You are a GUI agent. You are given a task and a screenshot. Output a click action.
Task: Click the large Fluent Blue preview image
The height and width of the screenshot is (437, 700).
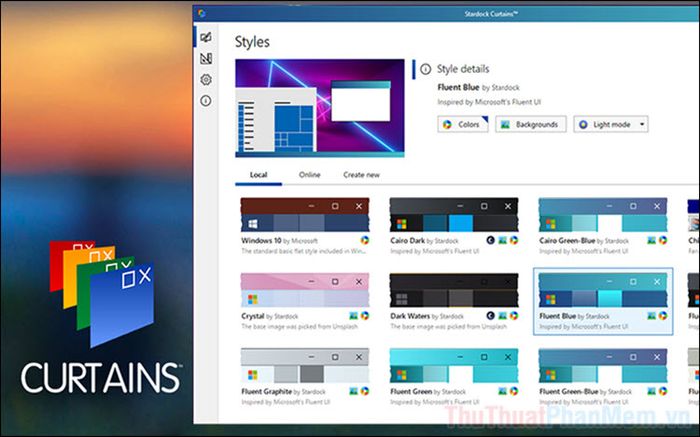click(320, 108)
